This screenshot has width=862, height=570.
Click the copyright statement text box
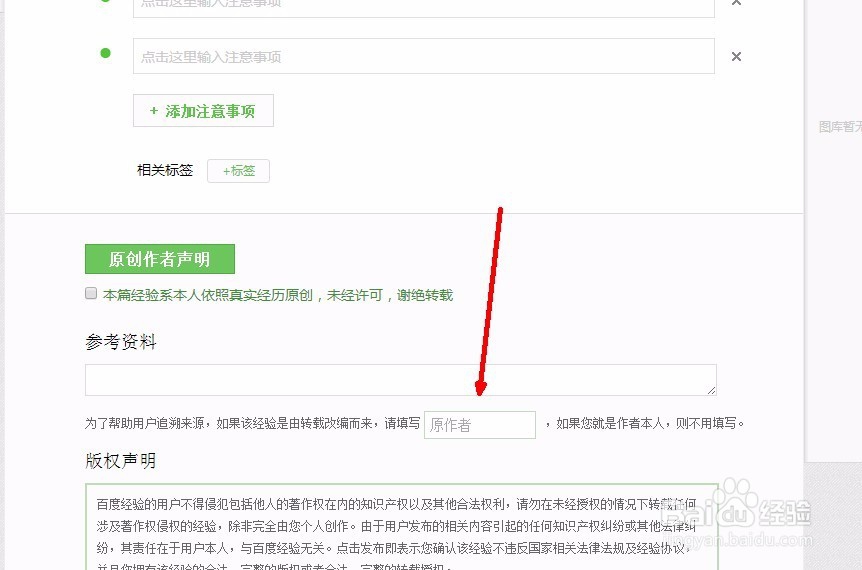point(402,527)
